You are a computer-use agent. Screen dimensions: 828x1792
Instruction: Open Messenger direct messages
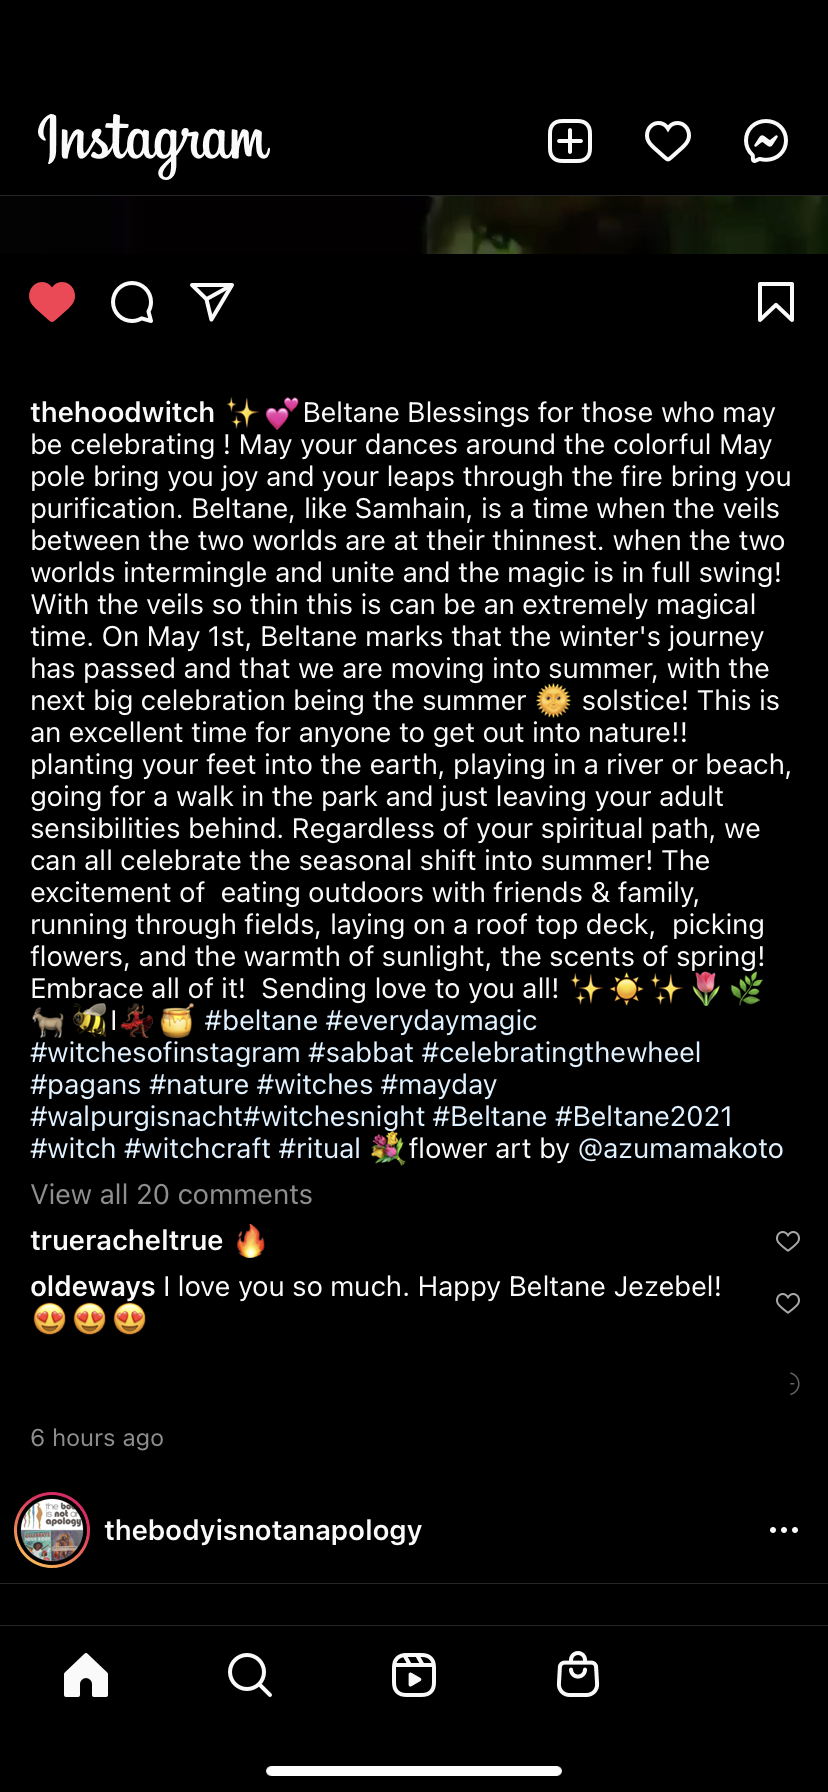tap(766, 141)
